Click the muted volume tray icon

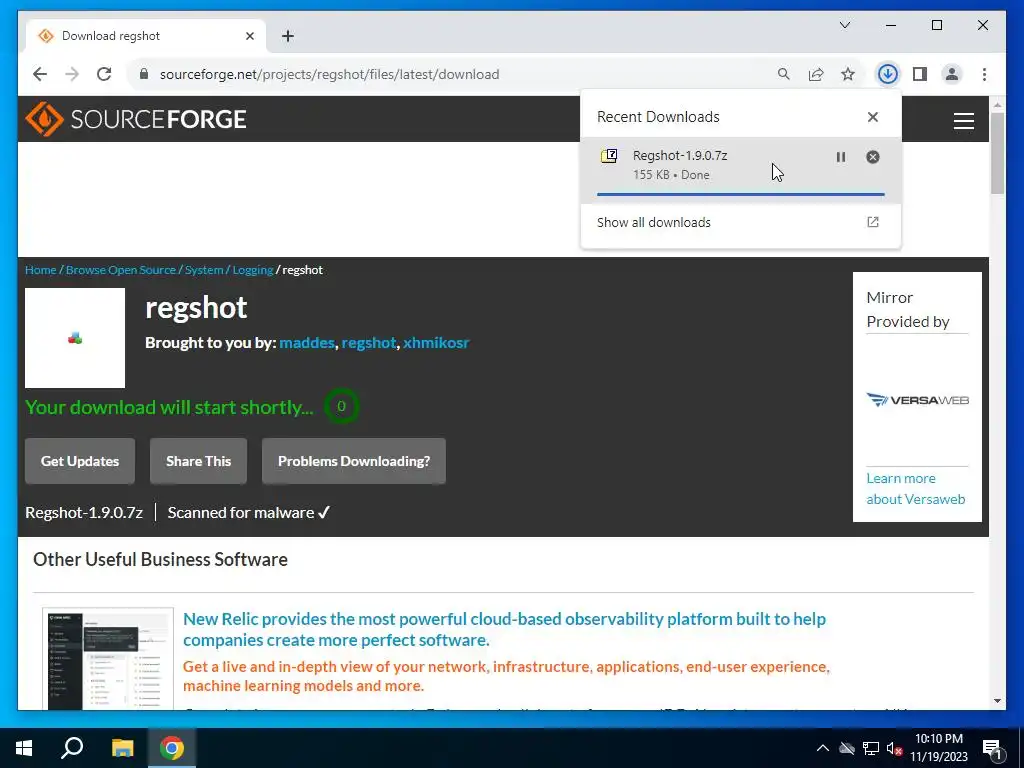[895, 748]
